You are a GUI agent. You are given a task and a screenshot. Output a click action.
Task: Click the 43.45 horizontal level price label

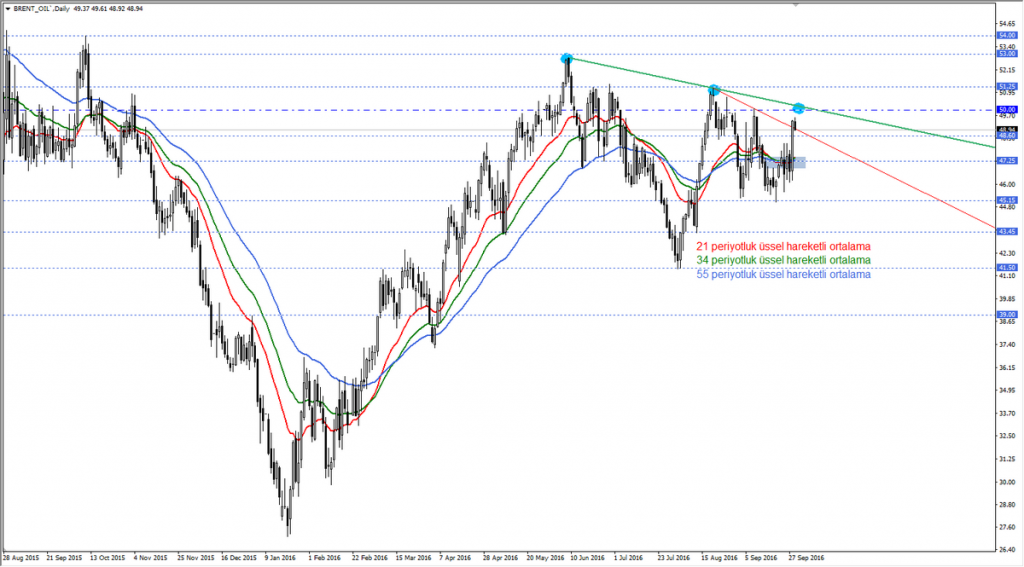[1007, 231]
